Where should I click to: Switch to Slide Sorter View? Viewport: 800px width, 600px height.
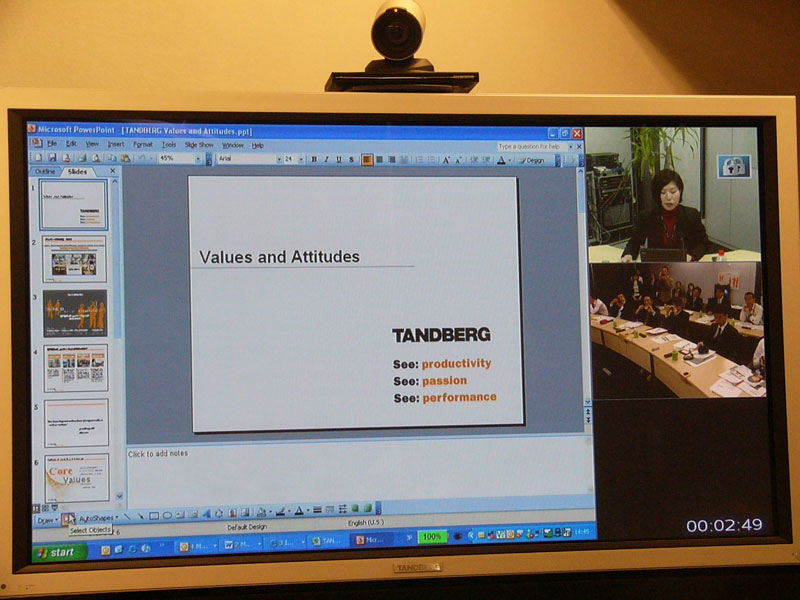[x=45, y=508]
